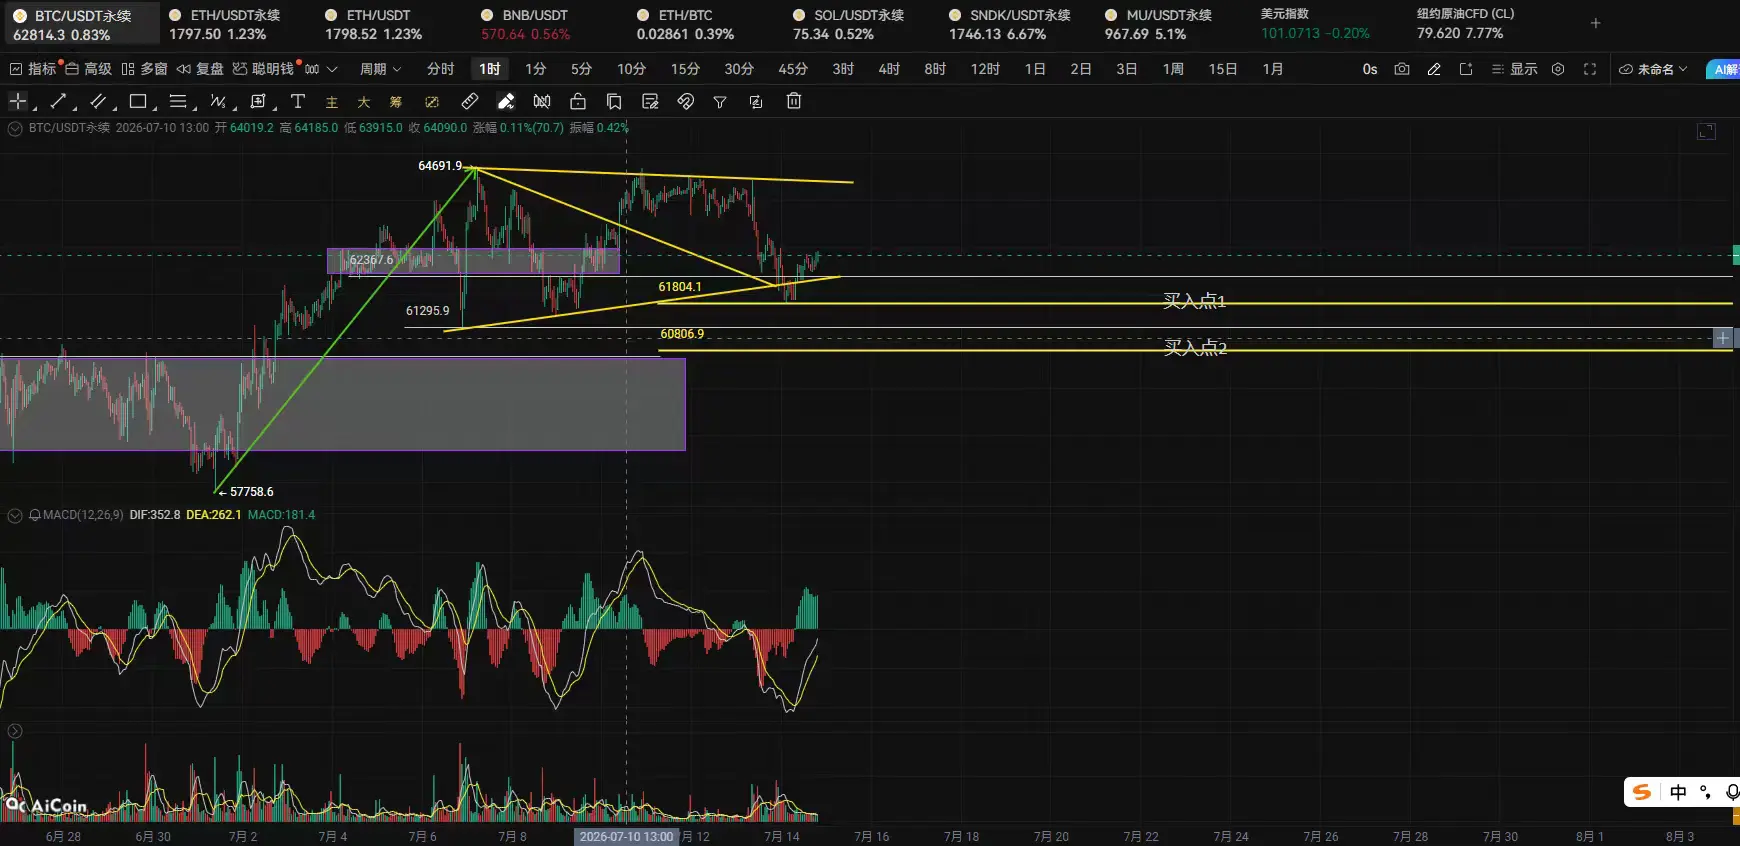The width and height of the screenshot is (1740, 846).
Task: Open chart settings hexagon icon
Action: [x=1558, y=69]
